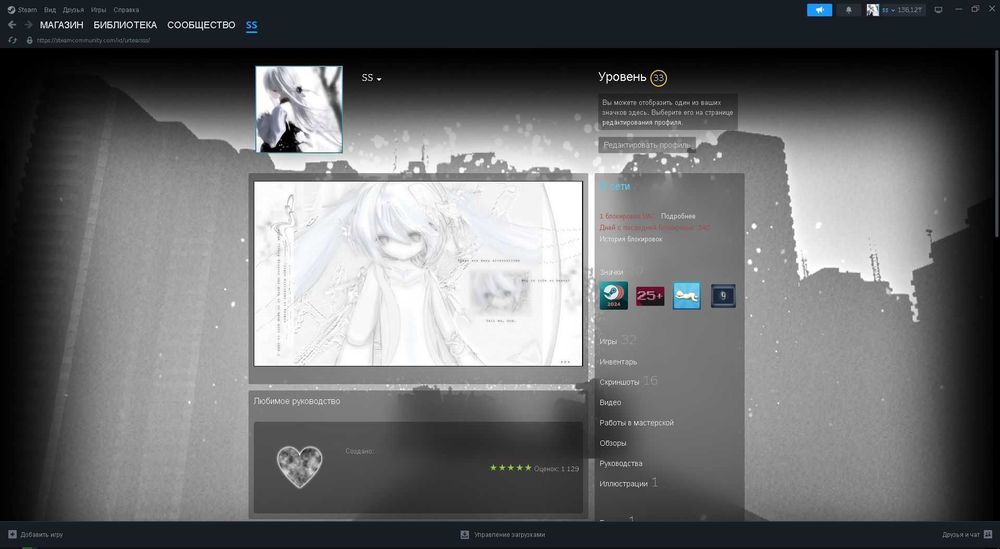Open the Вид menu
1000x549 pixels.
pyautogui.click(x=50, y=10)
